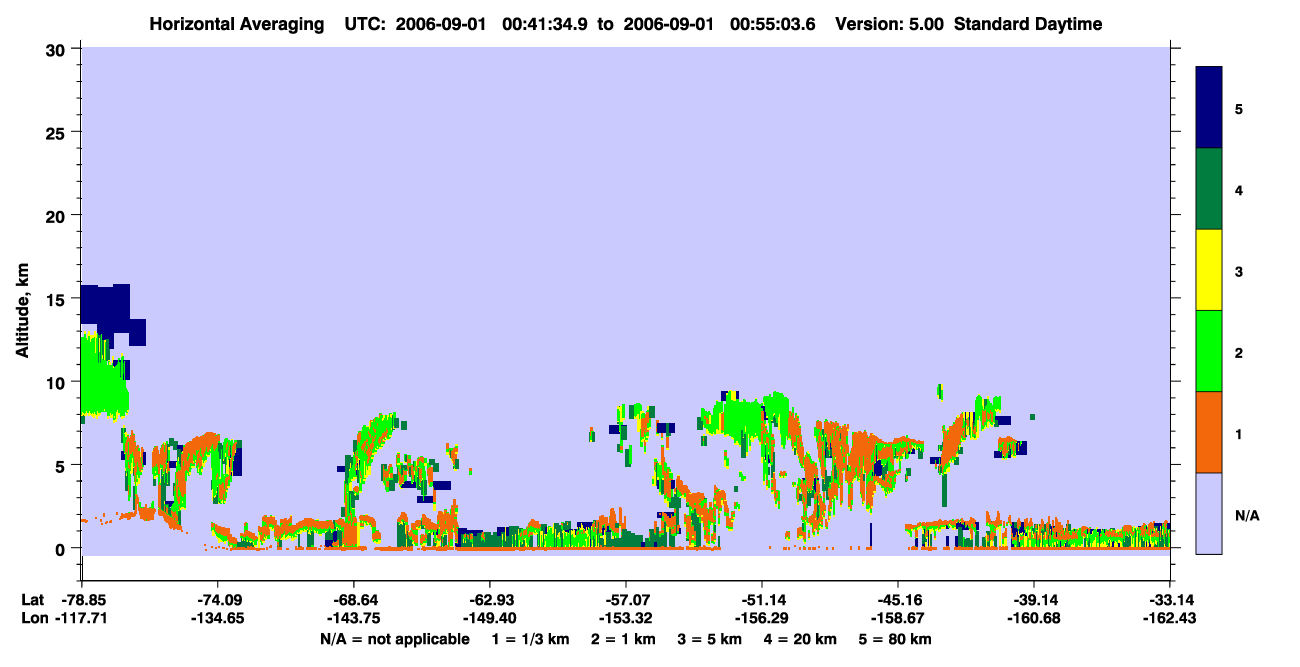1300x667 pixels.
Task: Click the 'Lat' row label
Action: [x=32, y=600]
